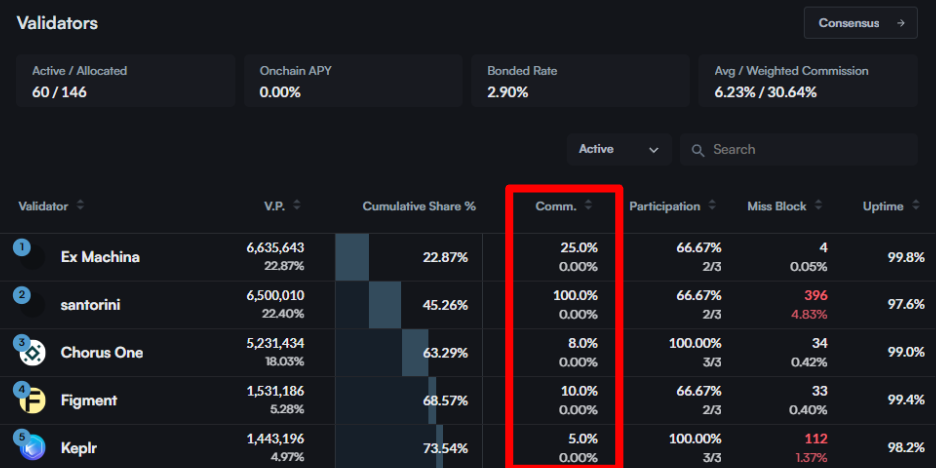
Task: Sort by Cumulative Share % column header
Action: [x=419, y=206]
